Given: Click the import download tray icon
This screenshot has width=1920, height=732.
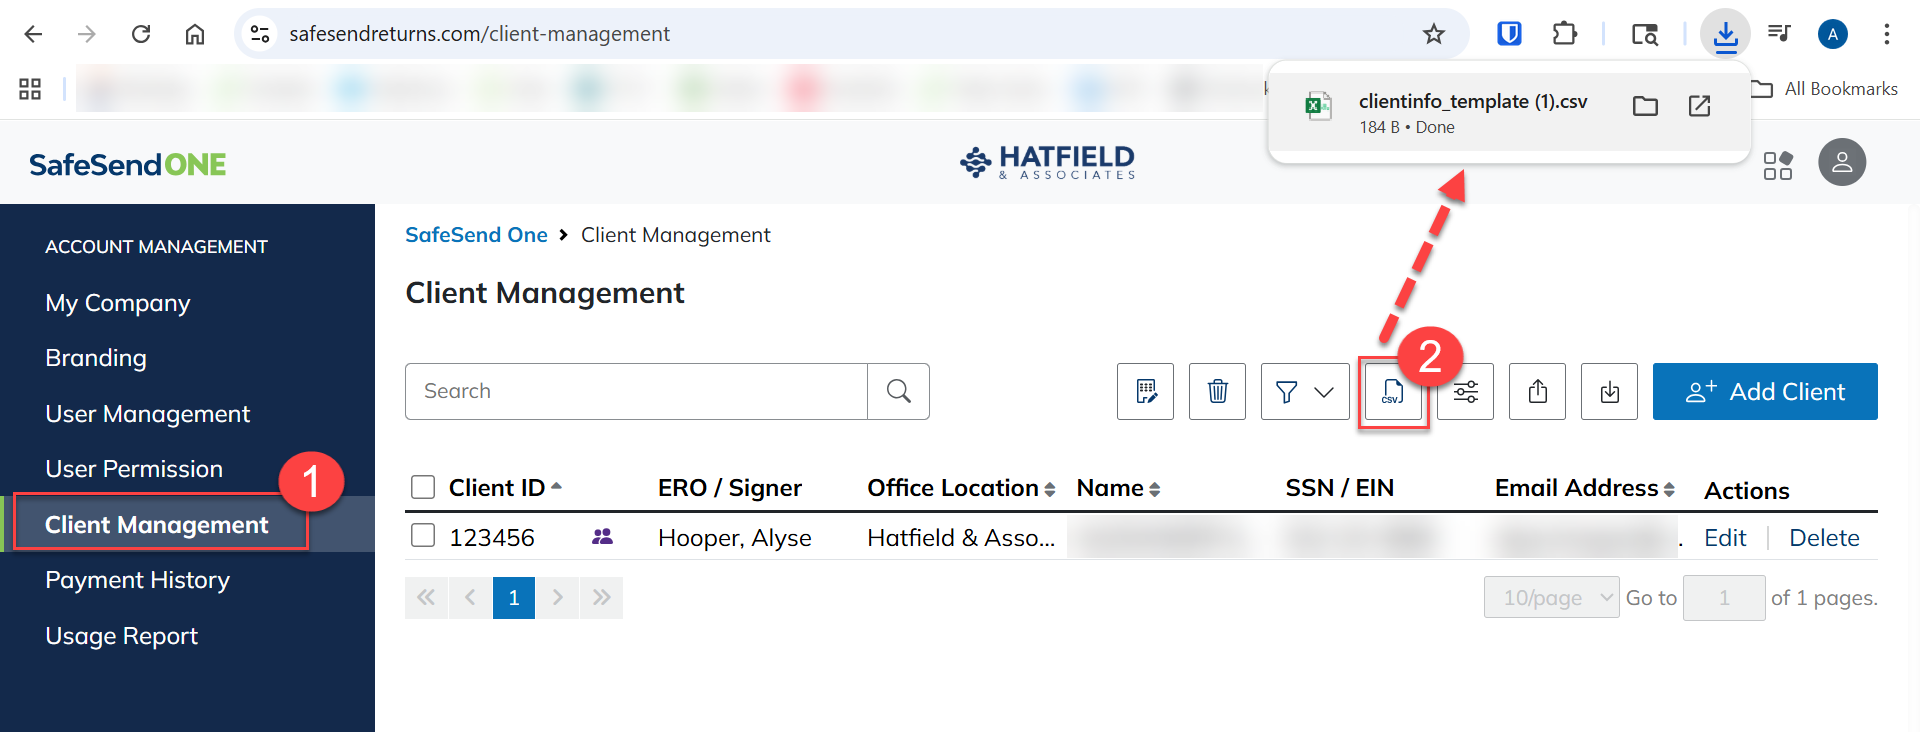Looking at the screenshot, I should click(x=1609, y=391).
